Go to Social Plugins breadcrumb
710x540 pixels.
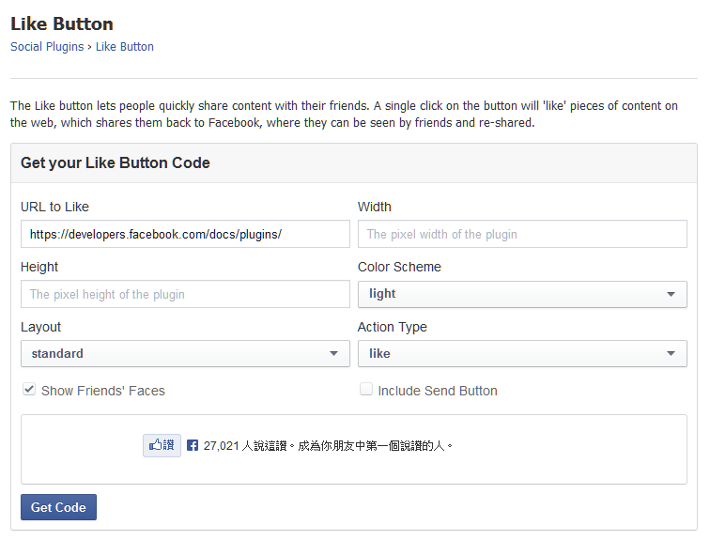(x=47, y=47)
